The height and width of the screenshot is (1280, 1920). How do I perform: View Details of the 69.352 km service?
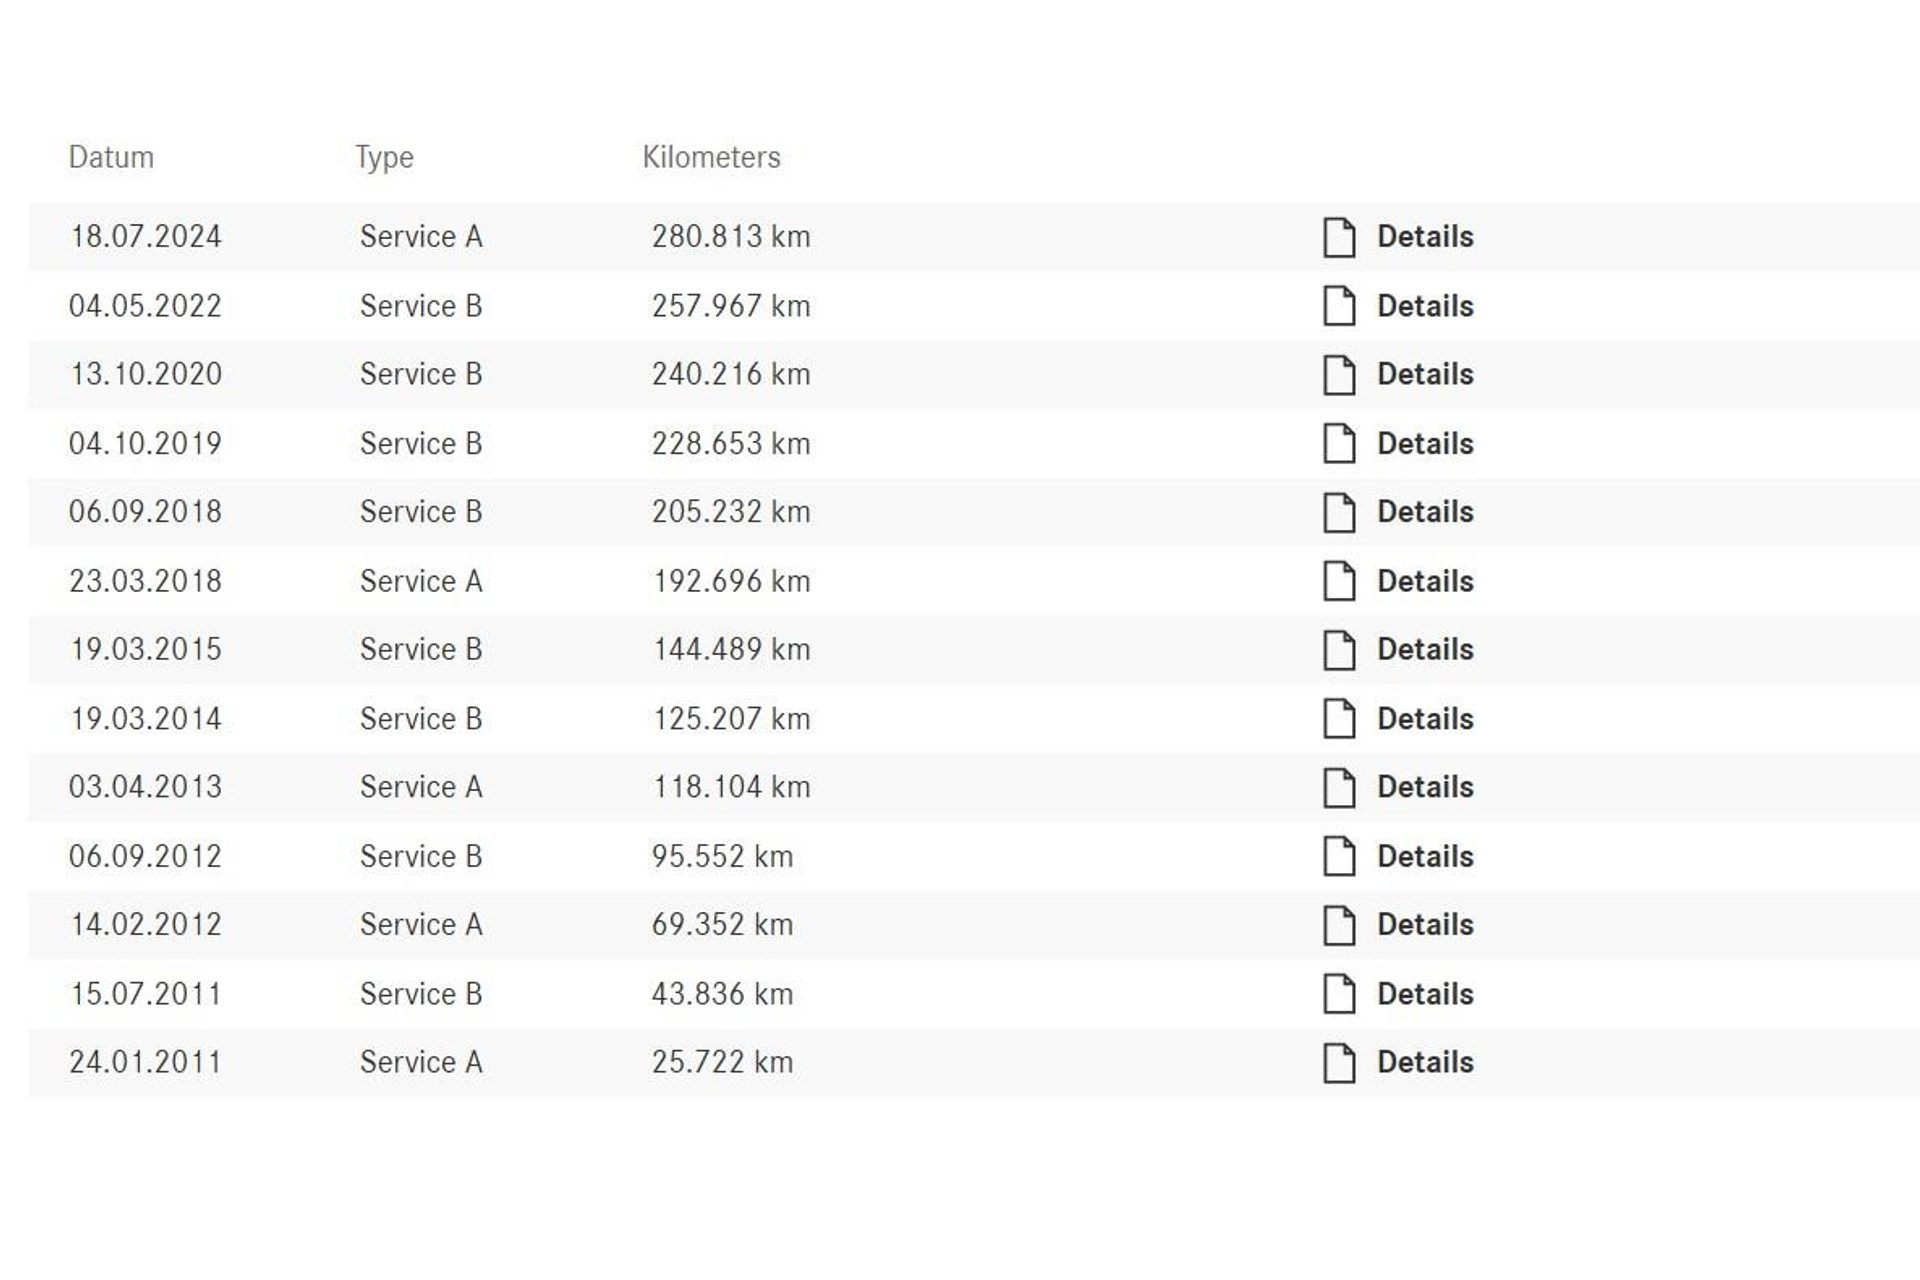(x=1425, y=925)
